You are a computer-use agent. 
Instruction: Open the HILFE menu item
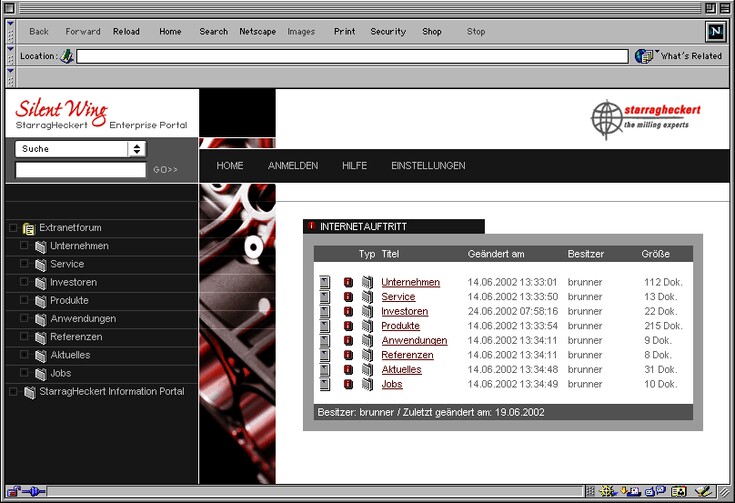click(354, 165)
